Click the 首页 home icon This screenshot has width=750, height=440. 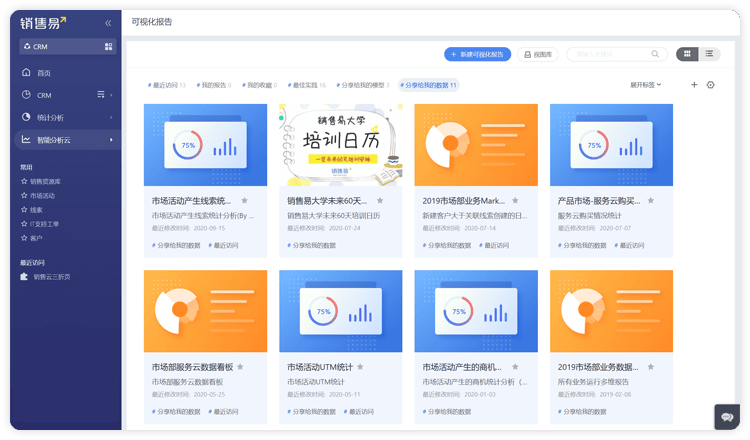26,72
